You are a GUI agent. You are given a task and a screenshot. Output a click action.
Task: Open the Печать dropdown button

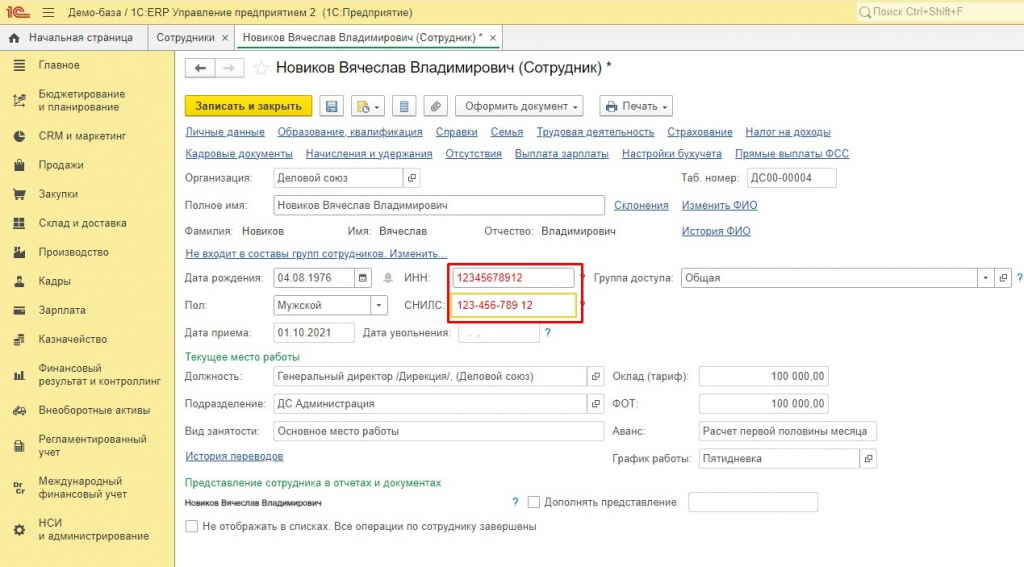[636, 106]
